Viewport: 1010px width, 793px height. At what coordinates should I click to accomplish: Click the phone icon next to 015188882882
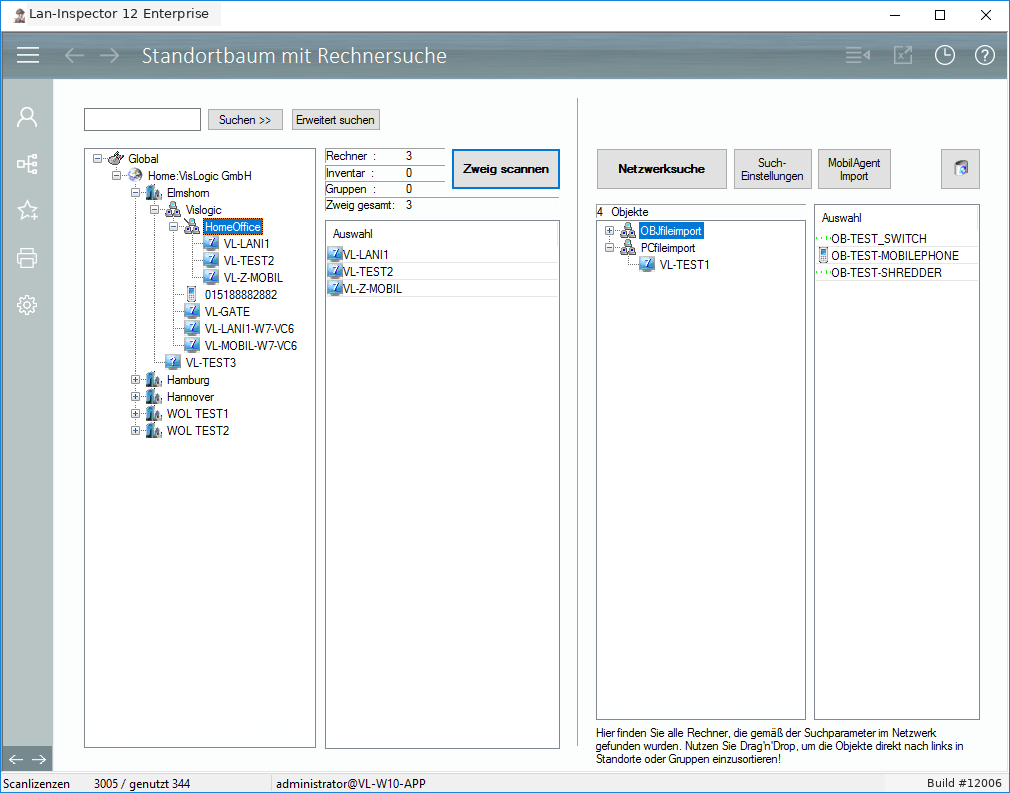pos(191,294)
